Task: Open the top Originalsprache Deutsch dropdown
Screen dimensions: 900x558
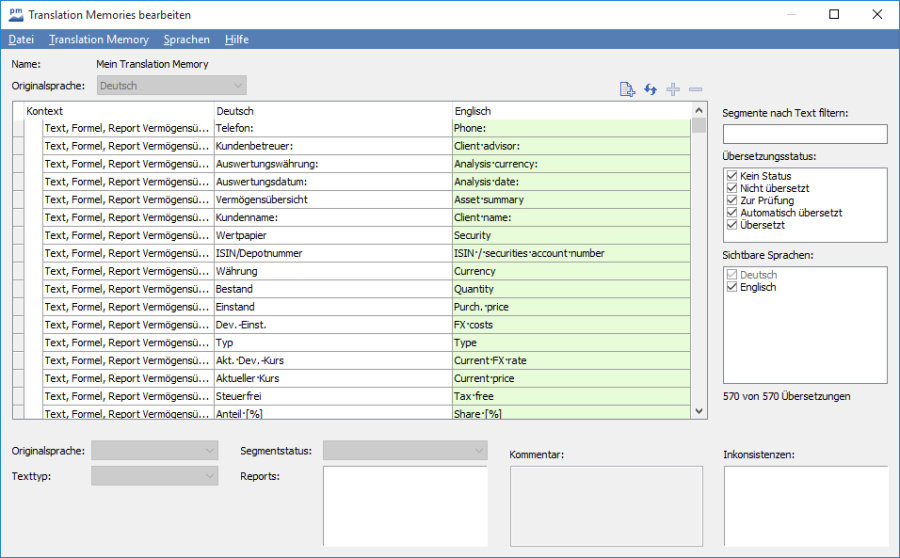Action: (171, 86)
